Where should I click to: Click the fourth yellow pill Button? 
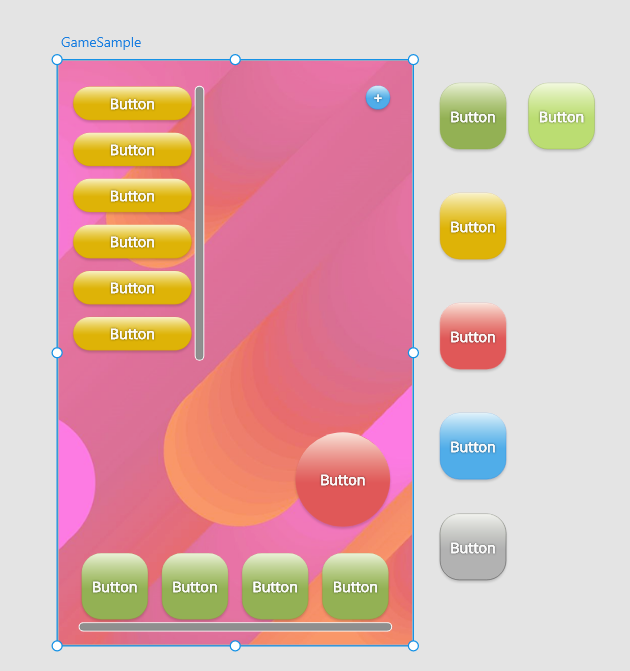pyautogui.click(x=132, y=242)
